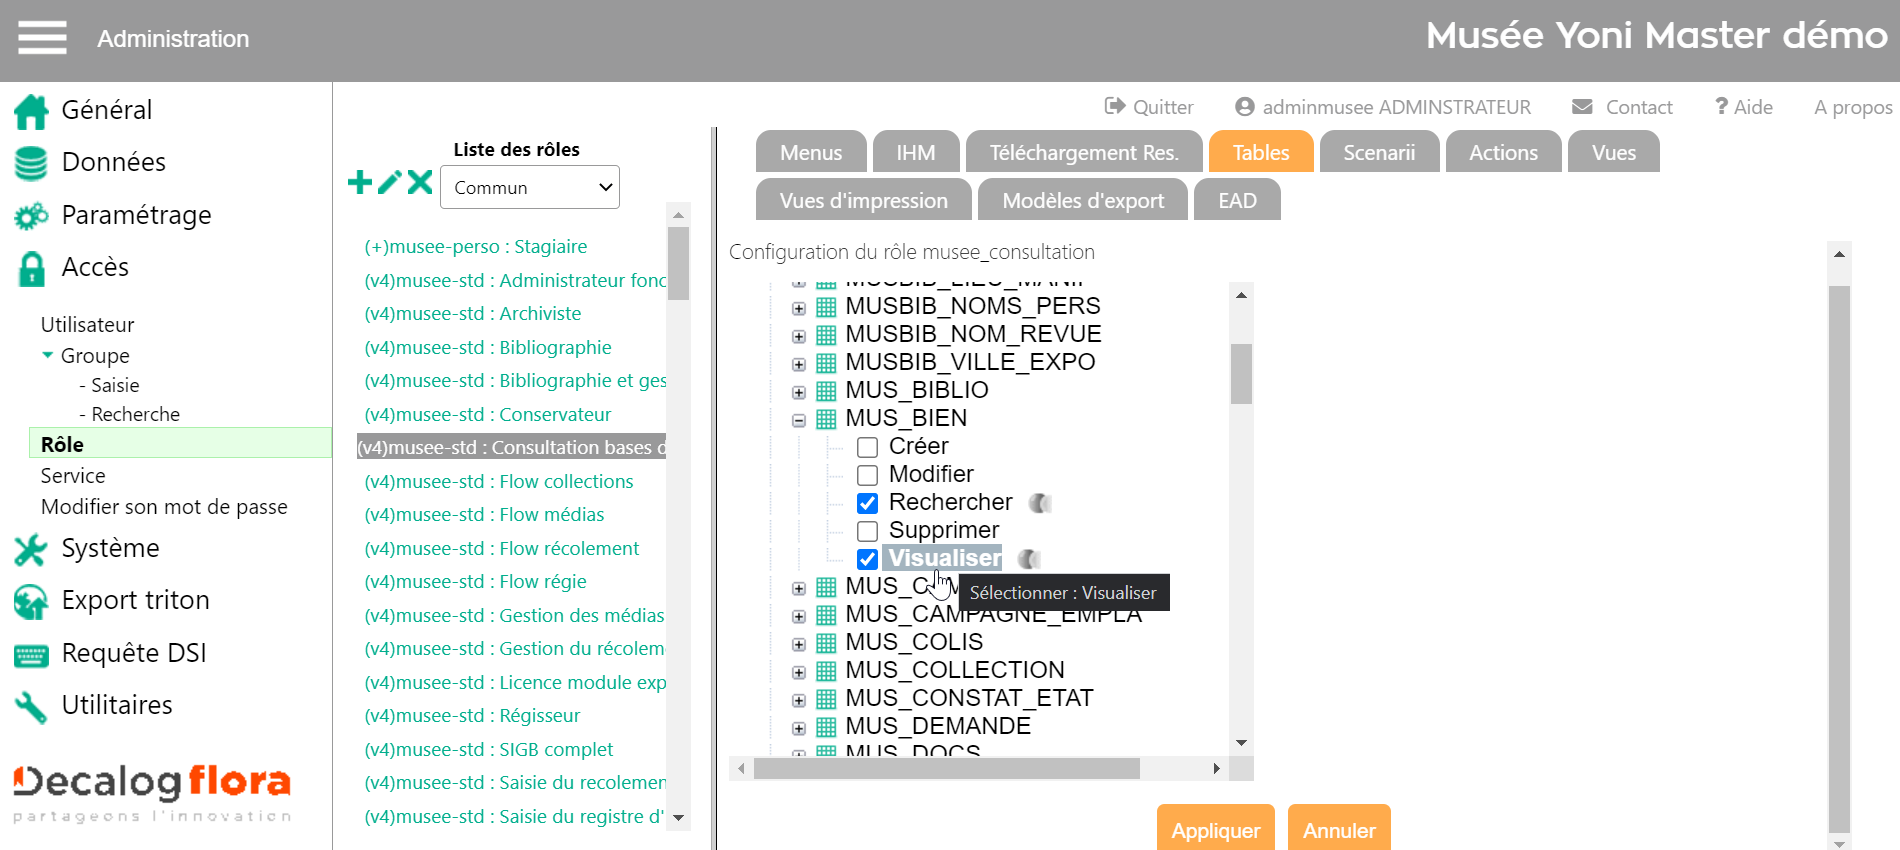Enable the Créer checkbox under MUS_BIEN
Viewport: 1900px width, 850px height.
pos(867,447)
